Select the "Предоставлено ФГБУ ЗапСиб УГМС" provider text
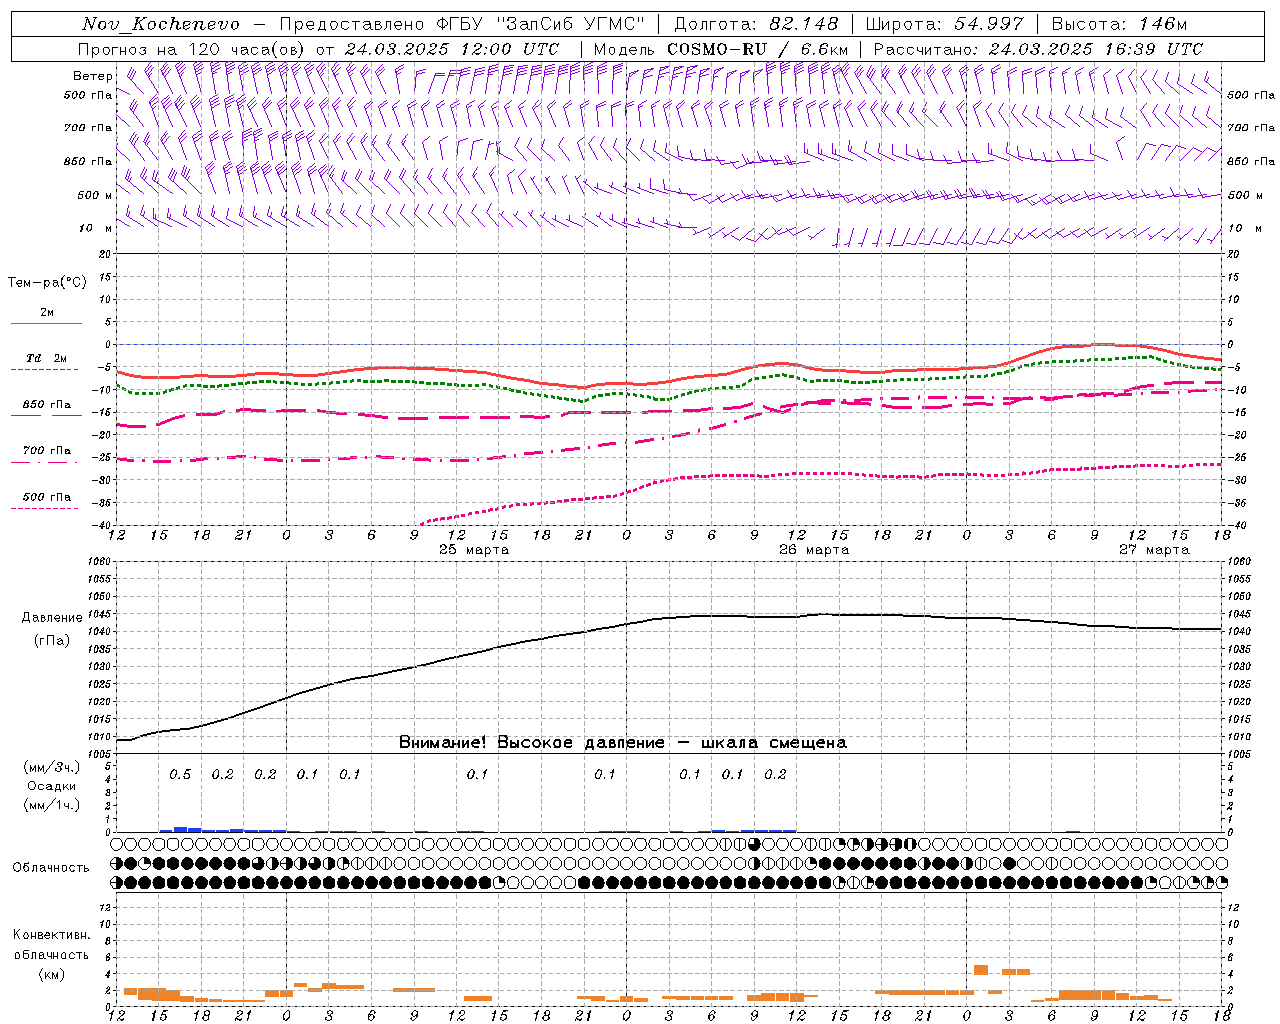 point(462,24)
